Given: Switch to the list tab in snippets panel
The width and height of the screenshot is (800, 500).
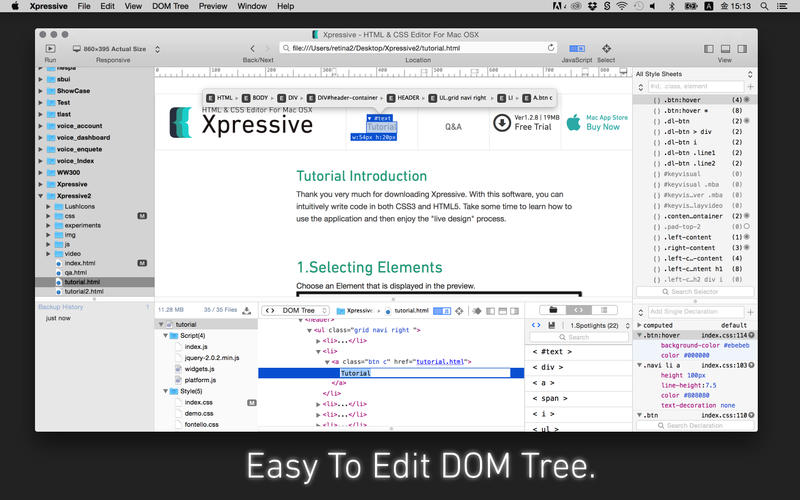Looking at the screenshot, I should pos(604,310).
